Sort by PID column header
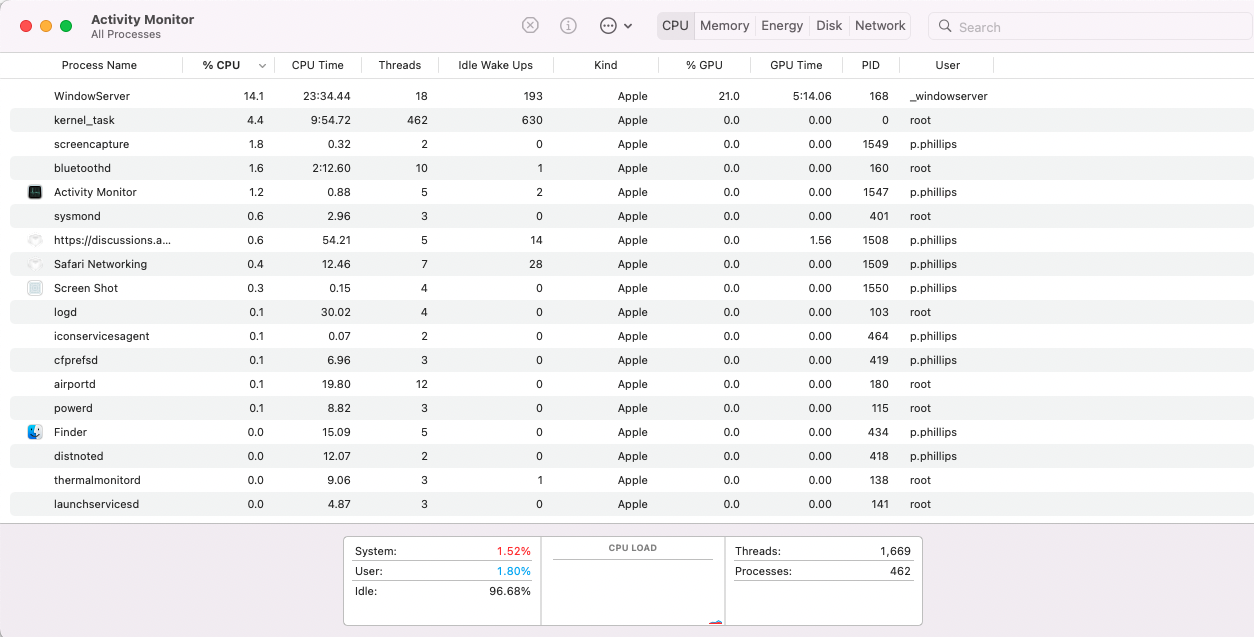 871,65
